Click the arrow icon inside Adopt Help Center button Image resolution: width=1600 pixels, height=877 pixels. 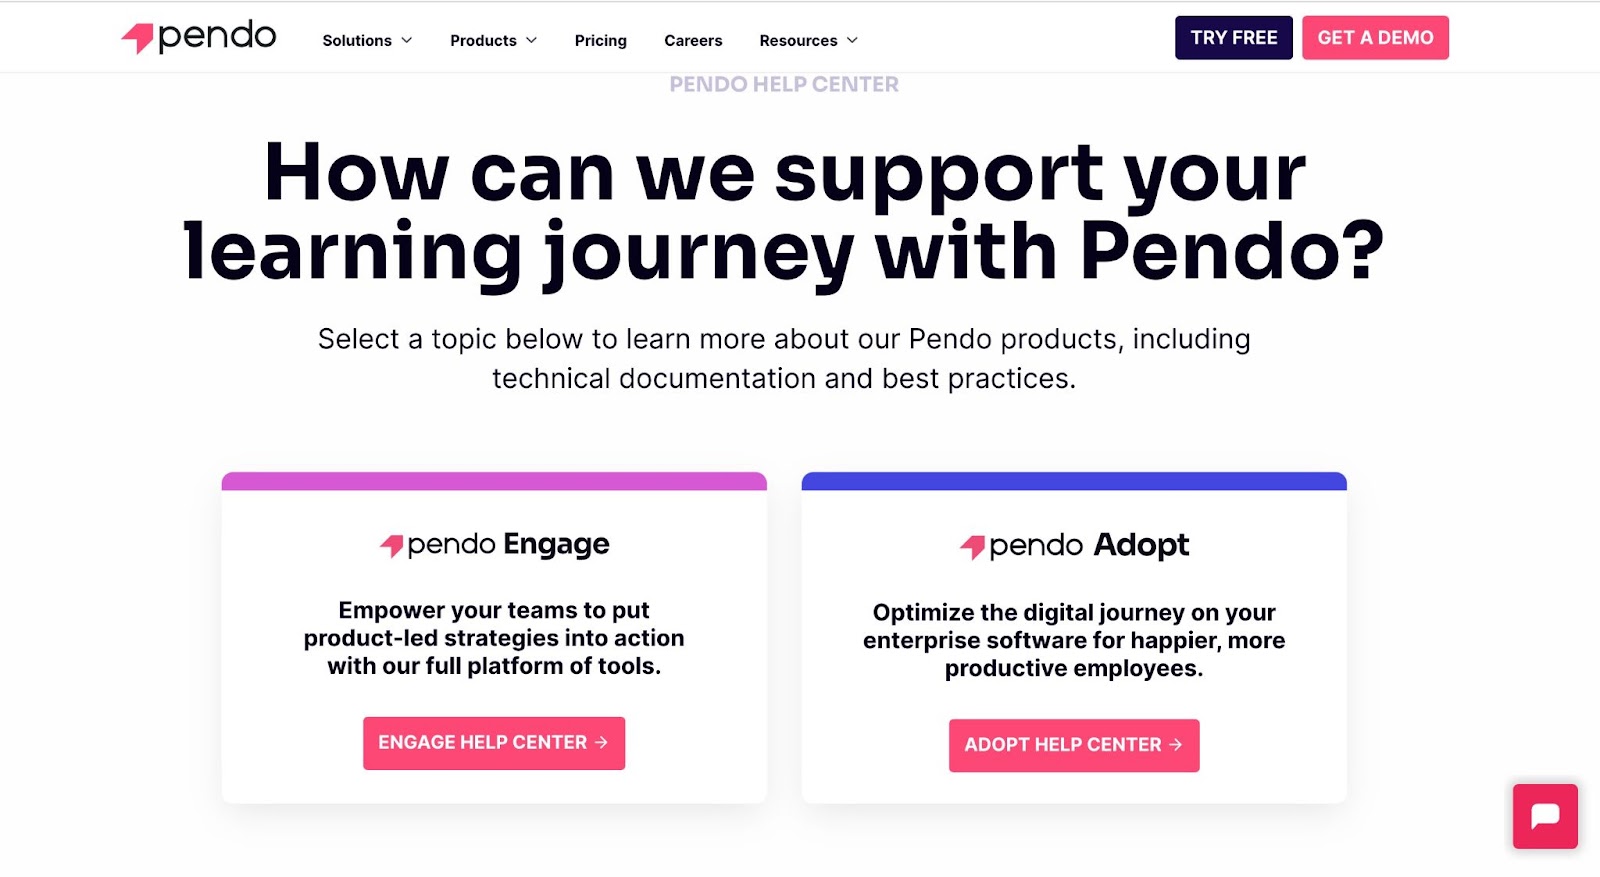[x=1174, y=745]
